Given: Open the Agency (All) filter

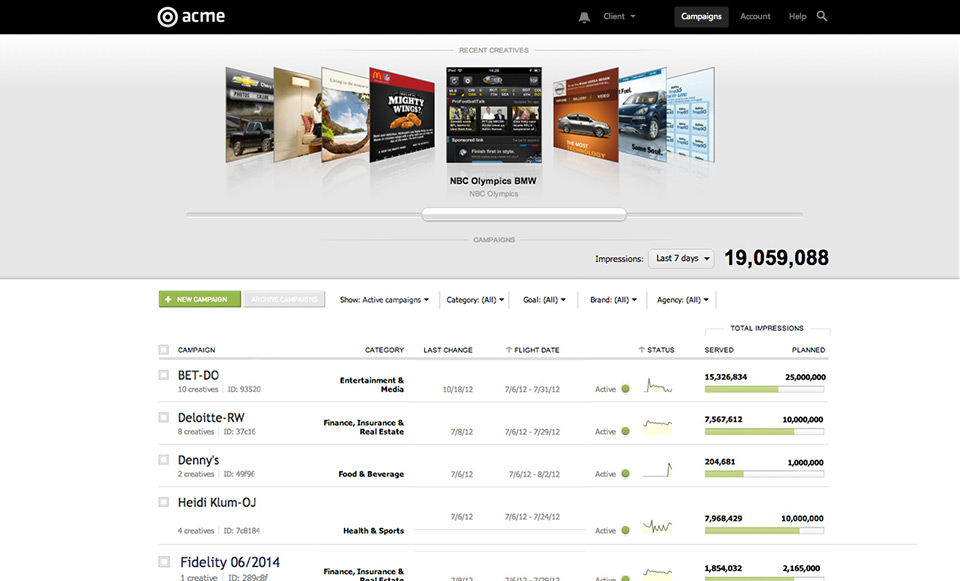Looking at the screenshot, I should click(x=682, y=299).
